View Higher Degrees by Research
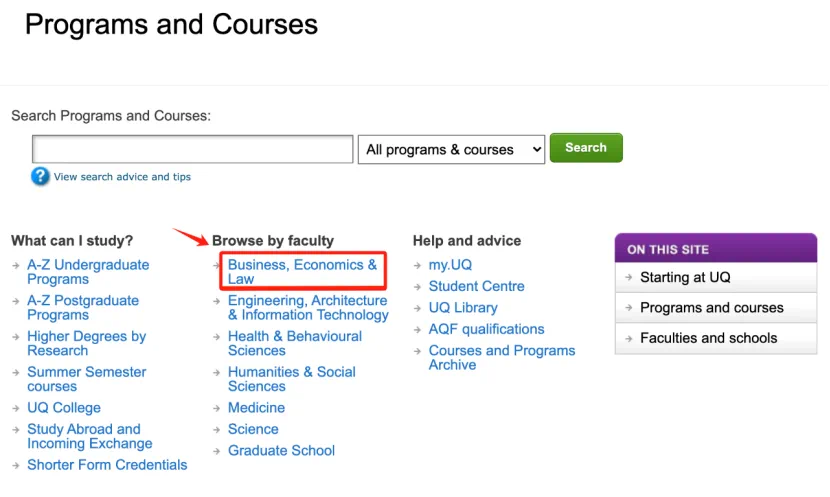The height and width of the screenshot is (497, 830). point(86,343)
